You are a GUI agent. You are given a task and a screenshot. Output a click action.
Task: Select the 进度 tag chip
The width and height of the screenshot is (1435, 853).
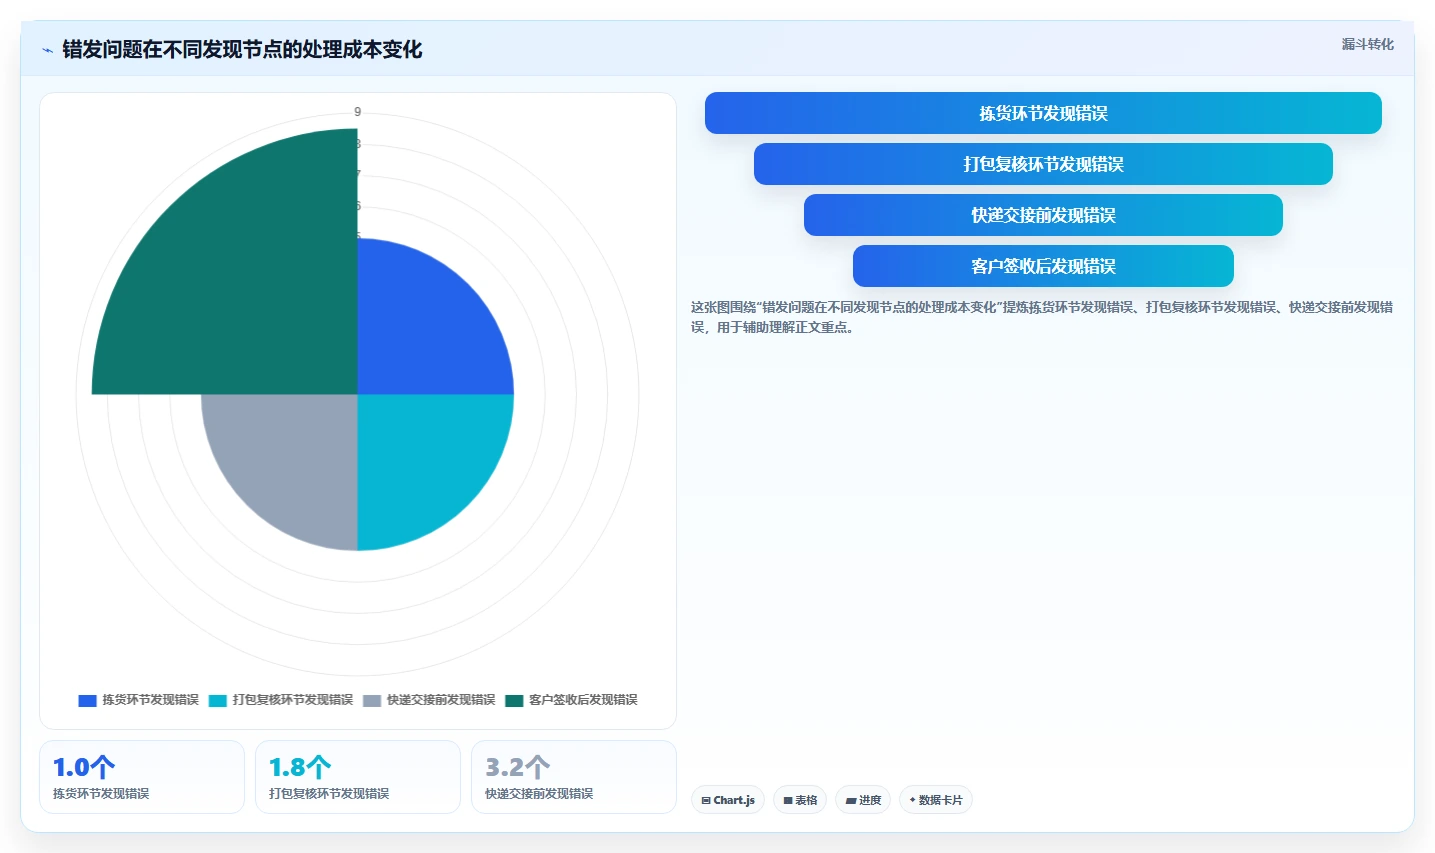coord(863,800)
